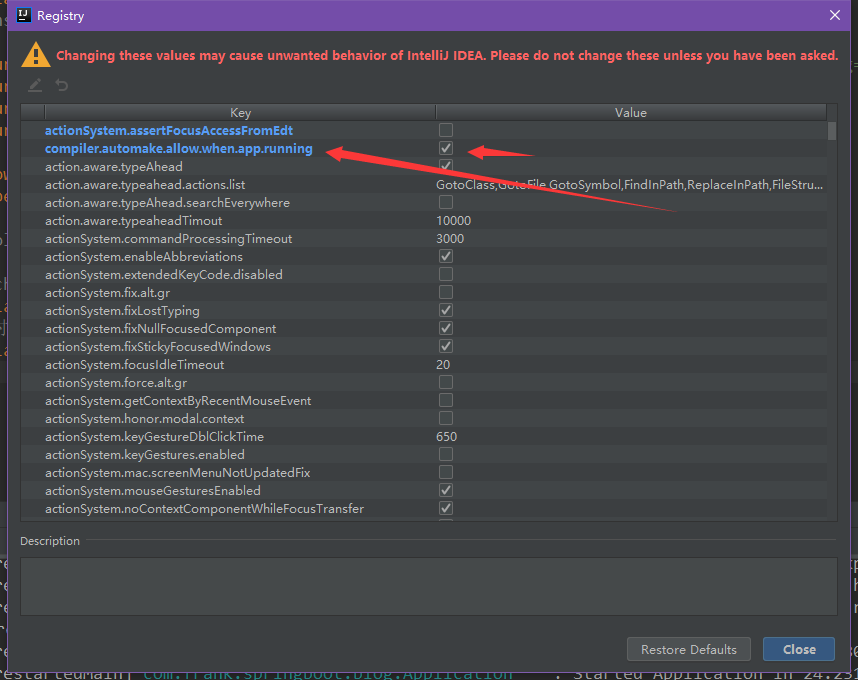The height and width of the screenshot is (680, 858).
Task: Click the registry table scrollbar thumb
Action: coord(832,131)
